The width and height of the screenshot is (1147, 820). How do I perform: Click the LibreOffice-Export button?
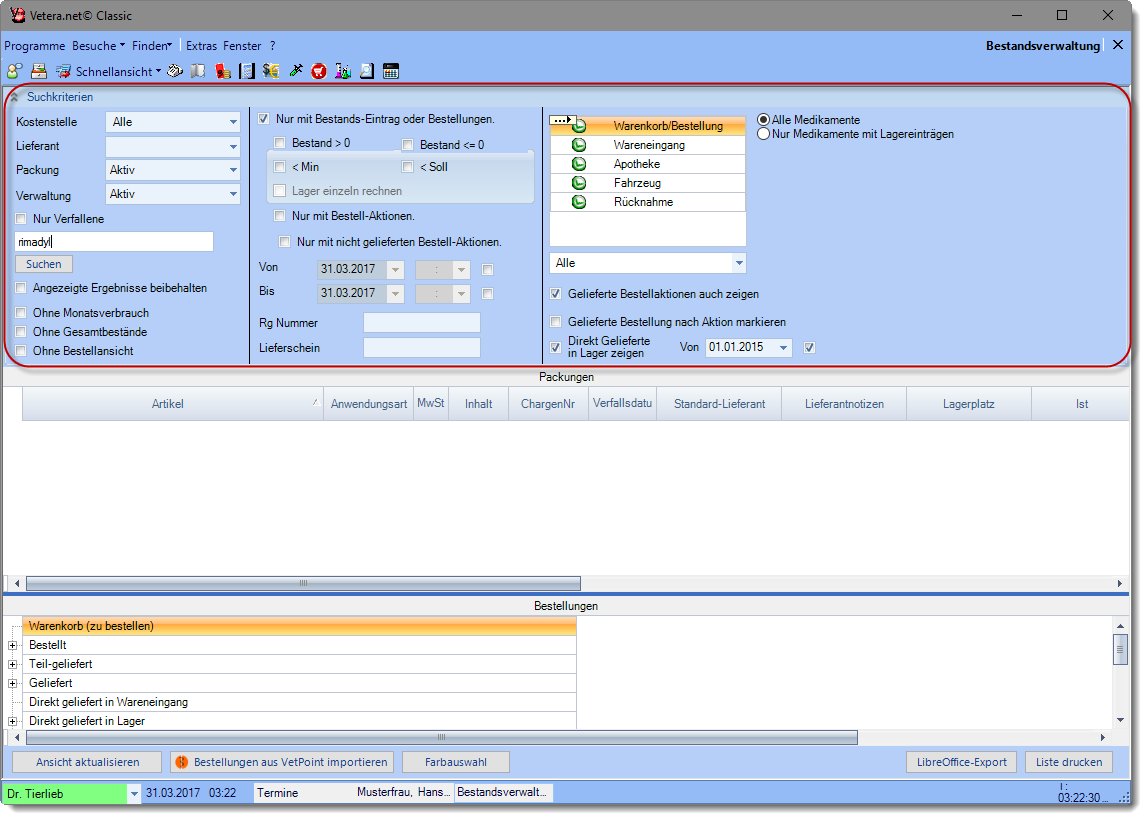pos(961,762)
